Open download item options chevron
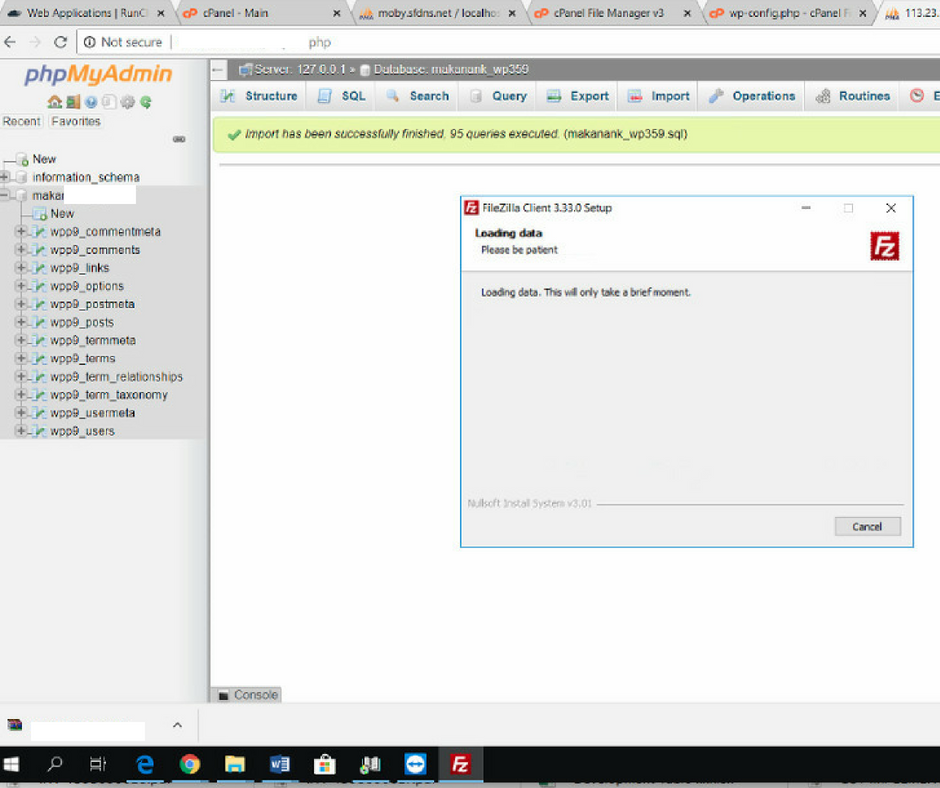The height and width of the screenshot is (788, 940). (177, 725)
